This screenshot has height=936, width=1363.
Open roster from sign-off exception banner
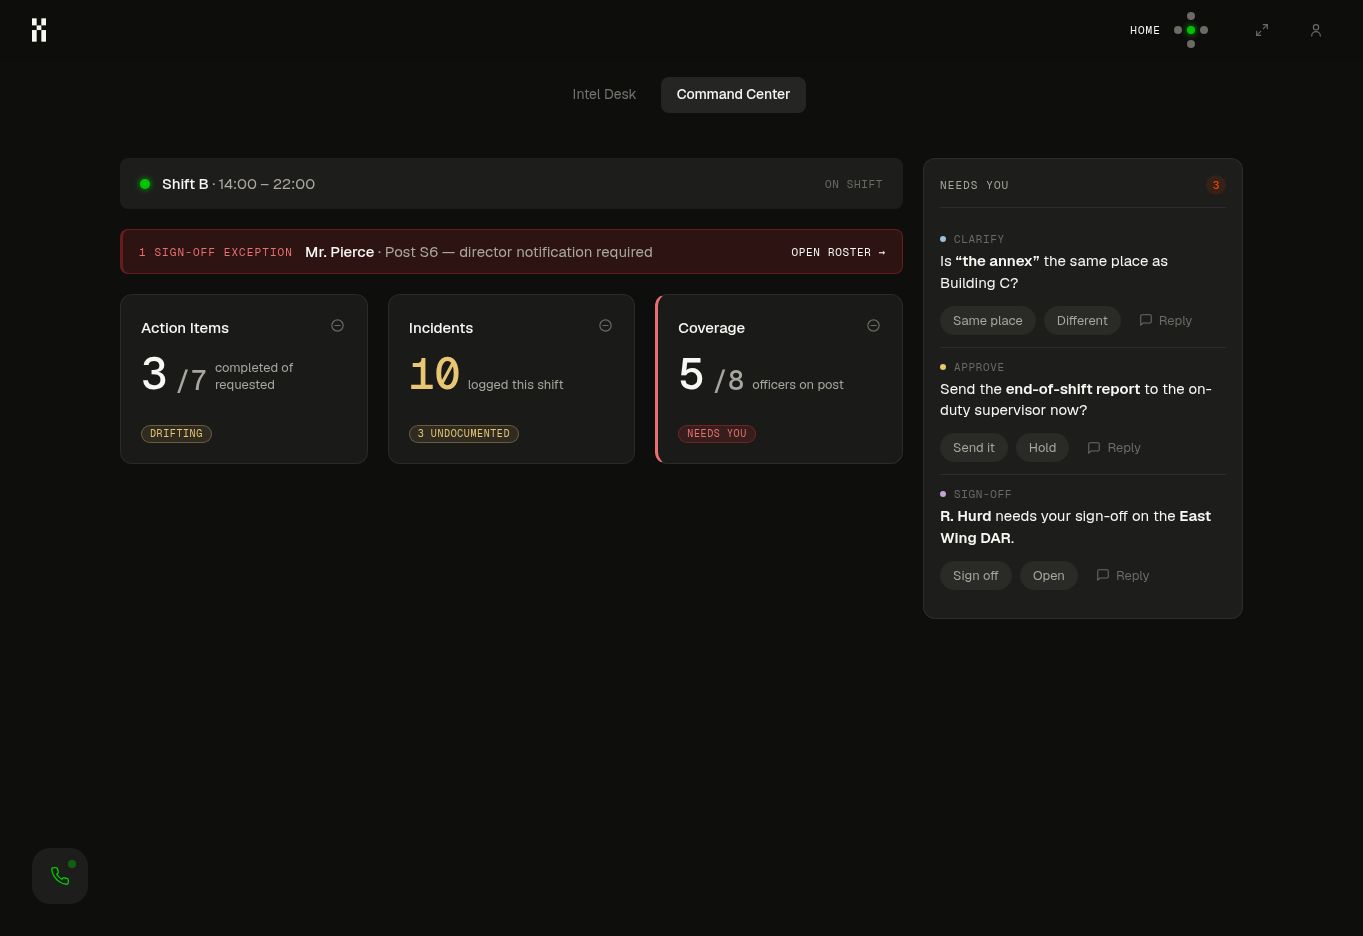pyautogui.click(x=838, y=252)
